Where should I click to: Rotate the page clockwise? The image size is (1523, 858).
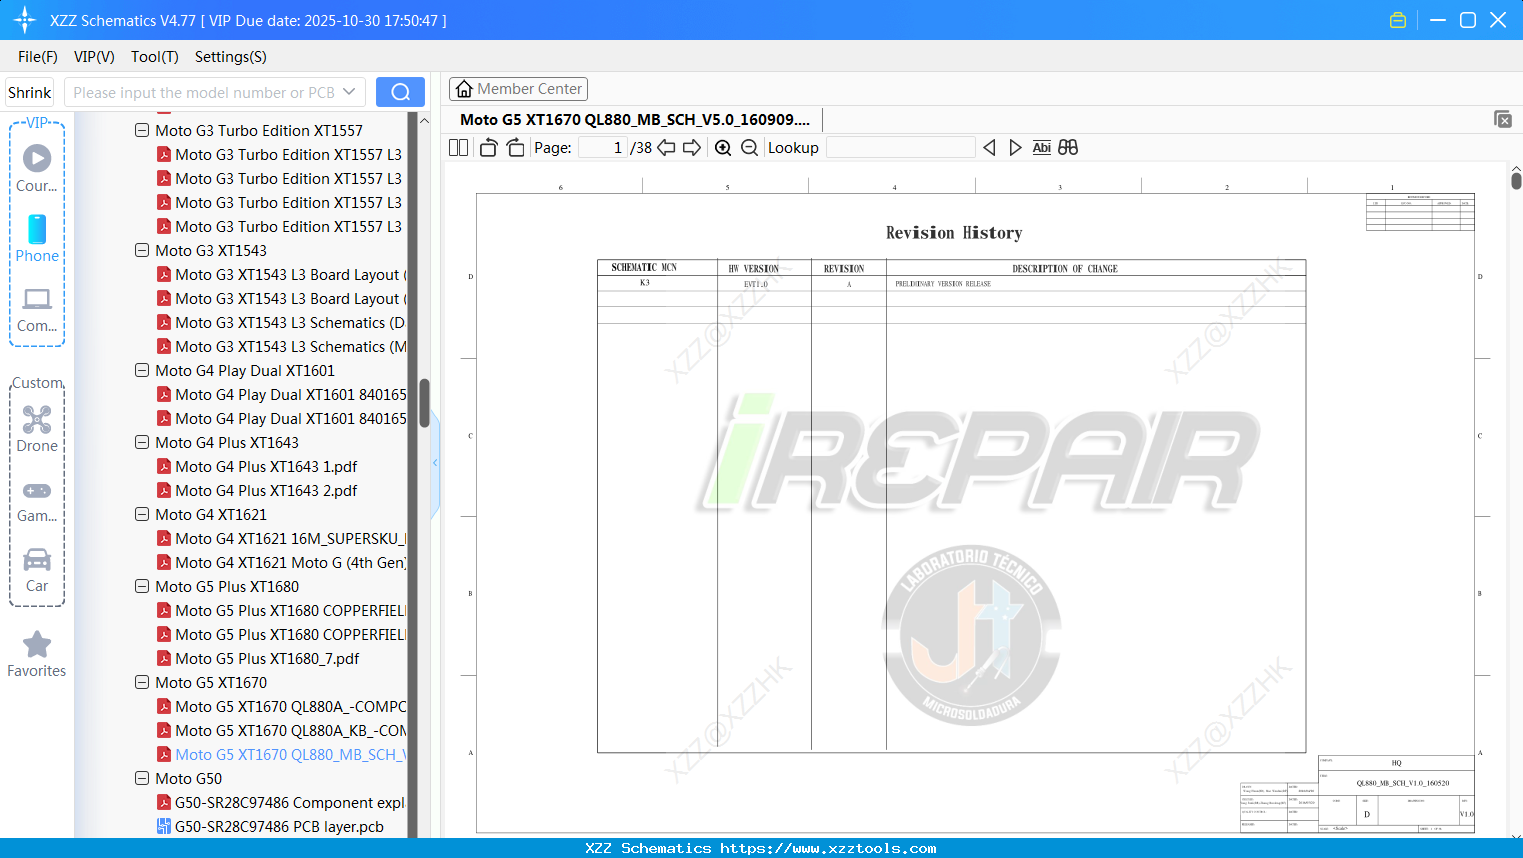coord(514,147)
